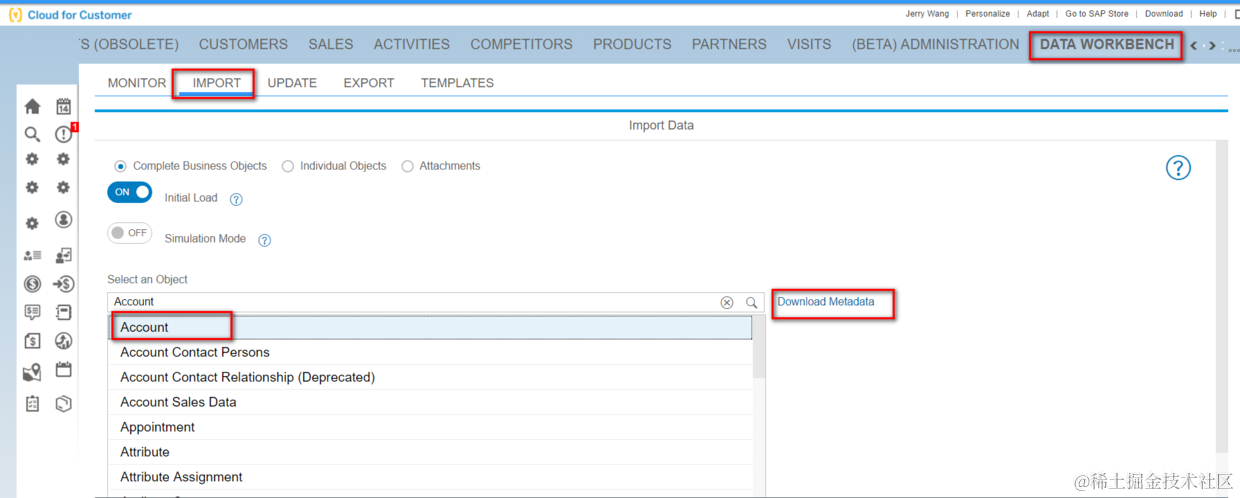The height and width of the screenshot is (498, 1240).
Task: Open the Help link in header
Action: (1208, 14)
